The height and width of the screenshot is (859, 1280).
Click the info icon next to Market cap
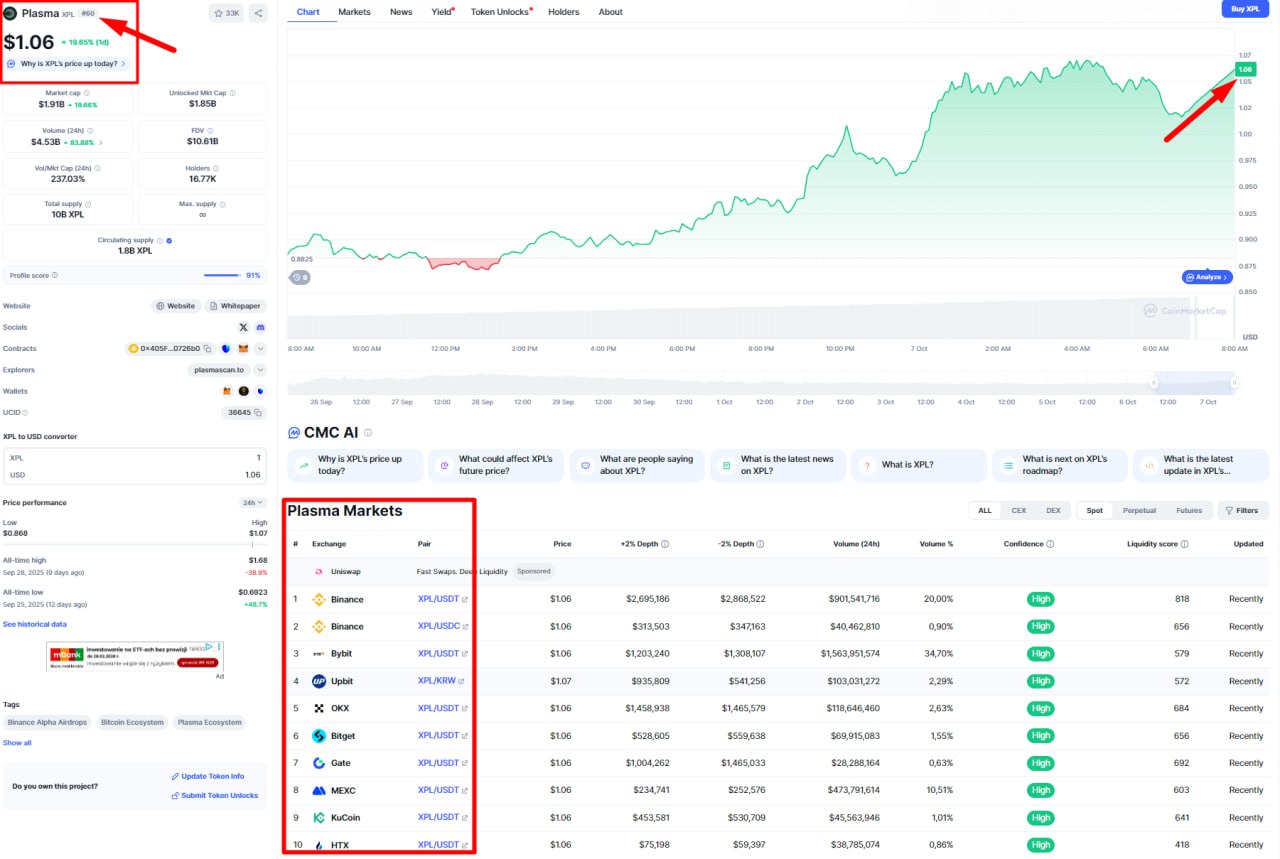87,93
